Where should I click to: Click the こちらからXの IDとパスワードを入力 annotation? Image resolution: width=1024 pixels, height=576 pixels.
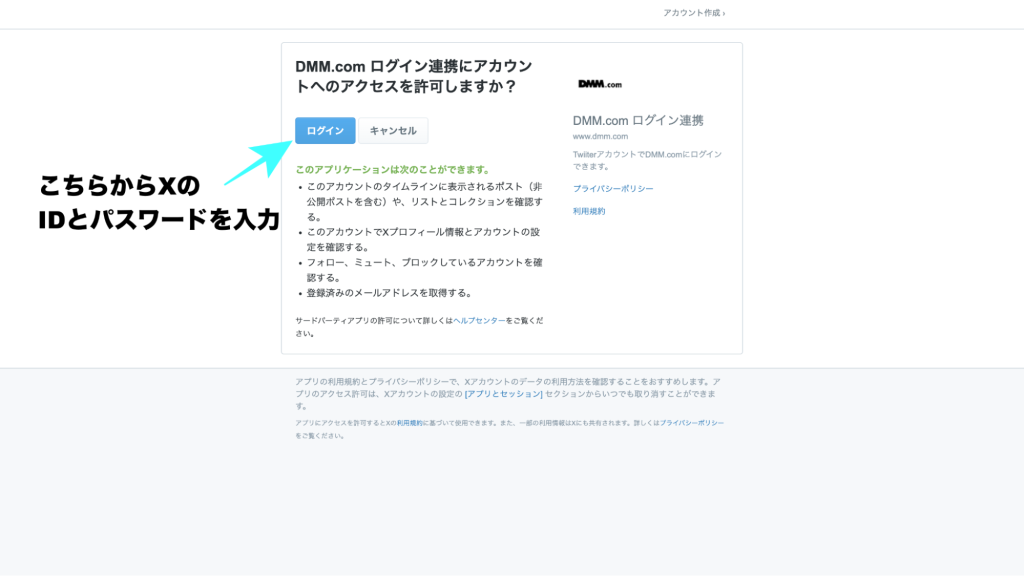(x=158, y=203)
